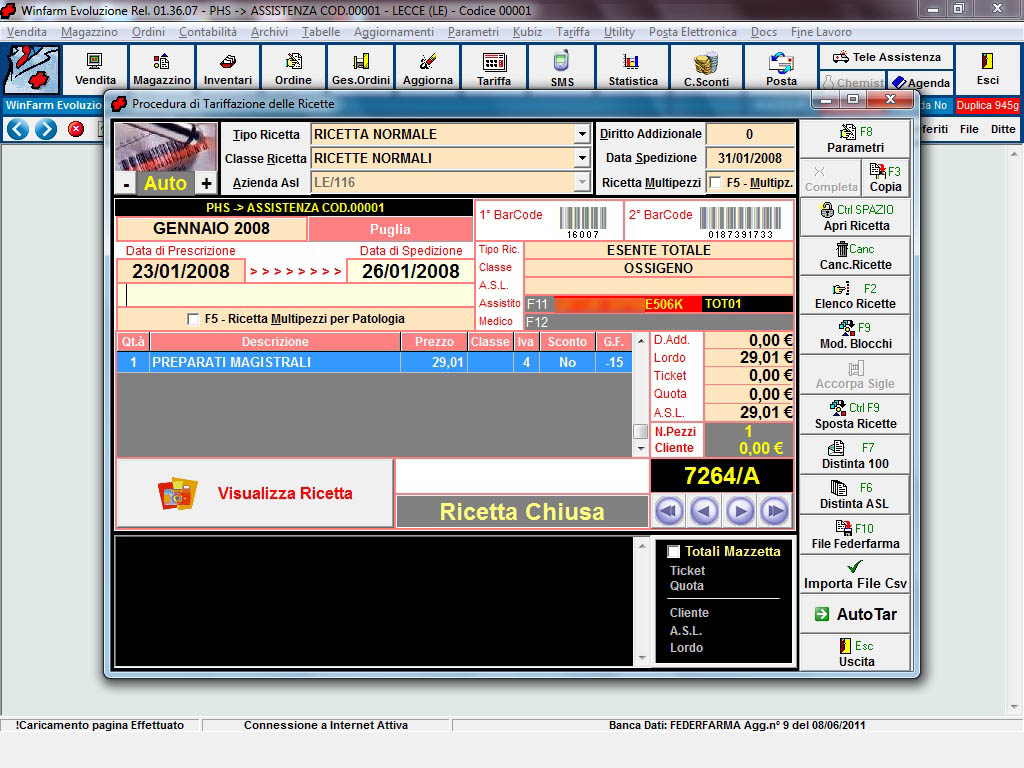The image size is (1024, 768).
Task: Click the Data Spedizione field 31/01/2008
Action: point(750,158)
